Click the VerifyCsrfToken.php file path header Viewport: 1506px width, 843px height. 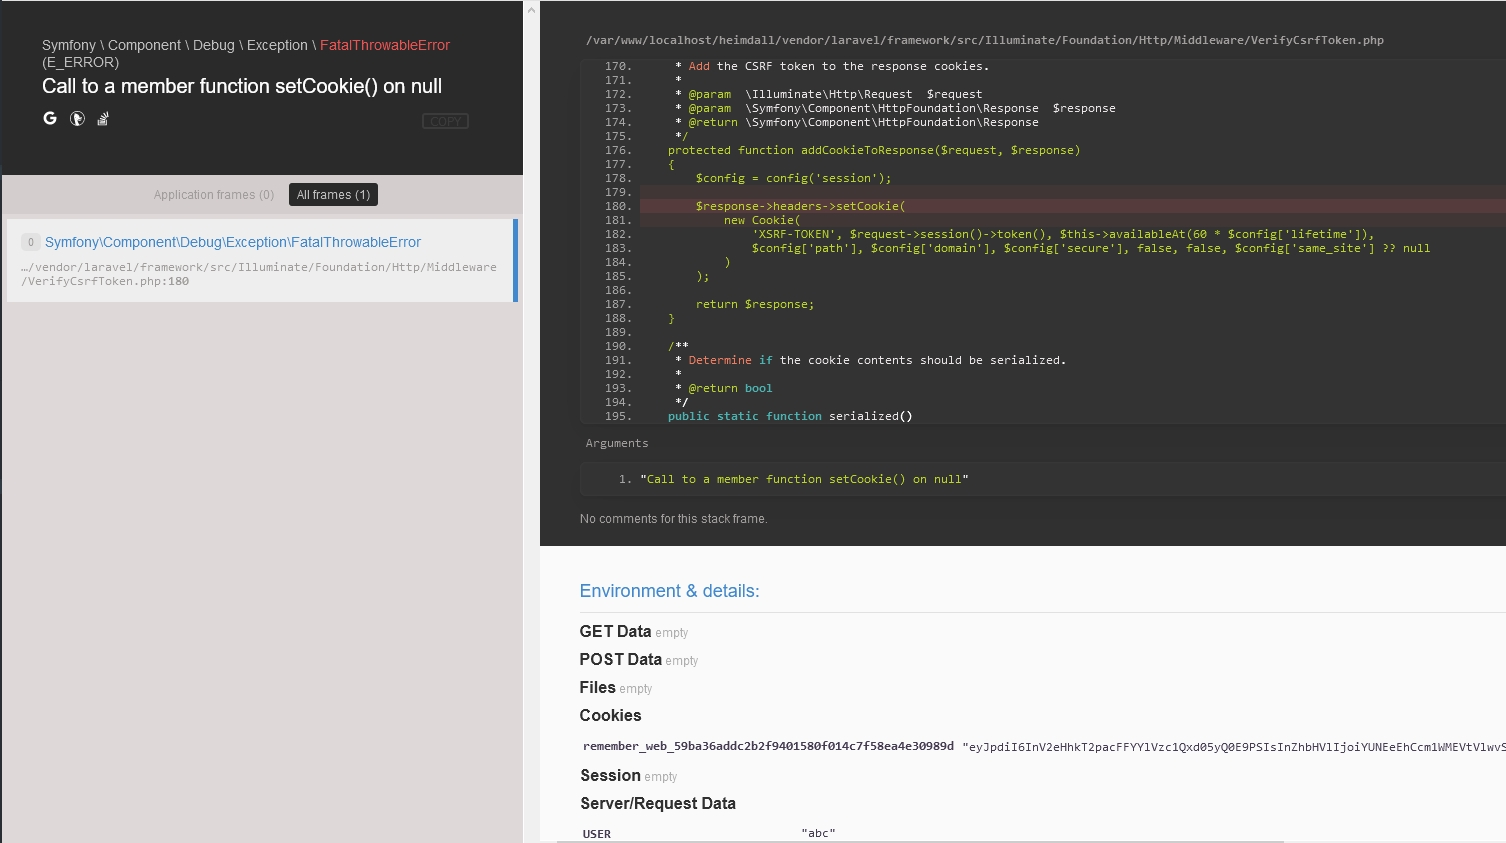(x=984, y=40)
